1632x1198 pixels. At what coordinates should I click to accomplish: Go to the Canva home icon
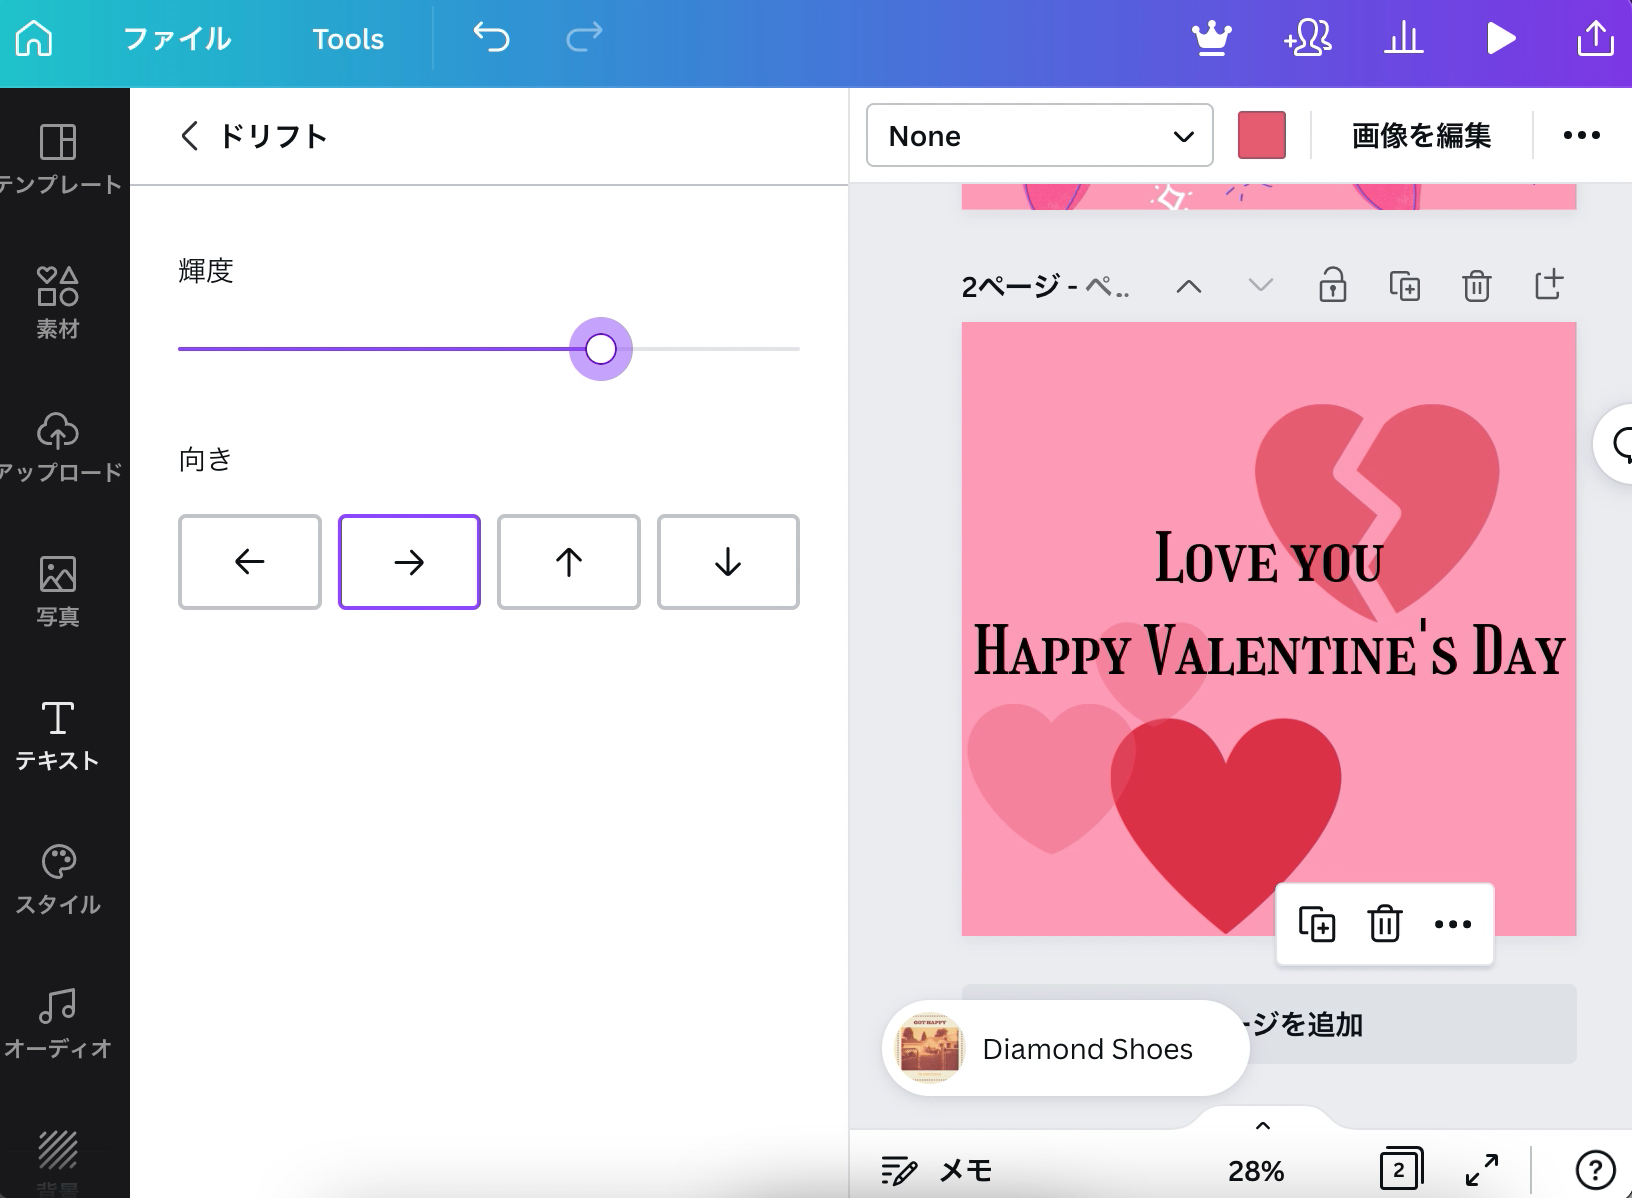pyautogui.click(x=34, y=39)
